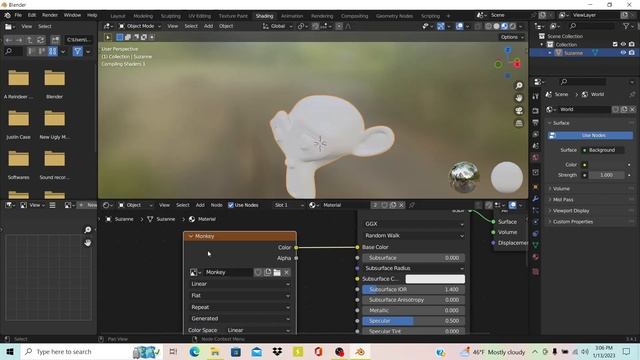Open the Modifier properties wrench tab
This screenshot has height=360, width=640.
click(536, 199)
